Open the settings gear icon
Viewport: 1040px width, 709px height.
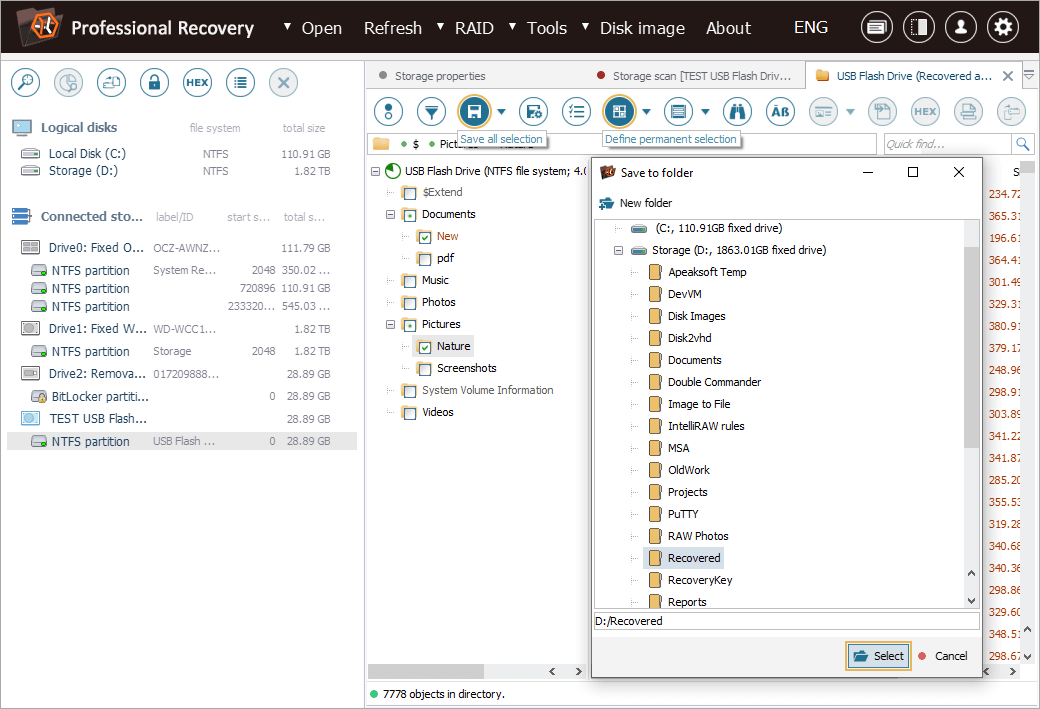[1003, 28]
